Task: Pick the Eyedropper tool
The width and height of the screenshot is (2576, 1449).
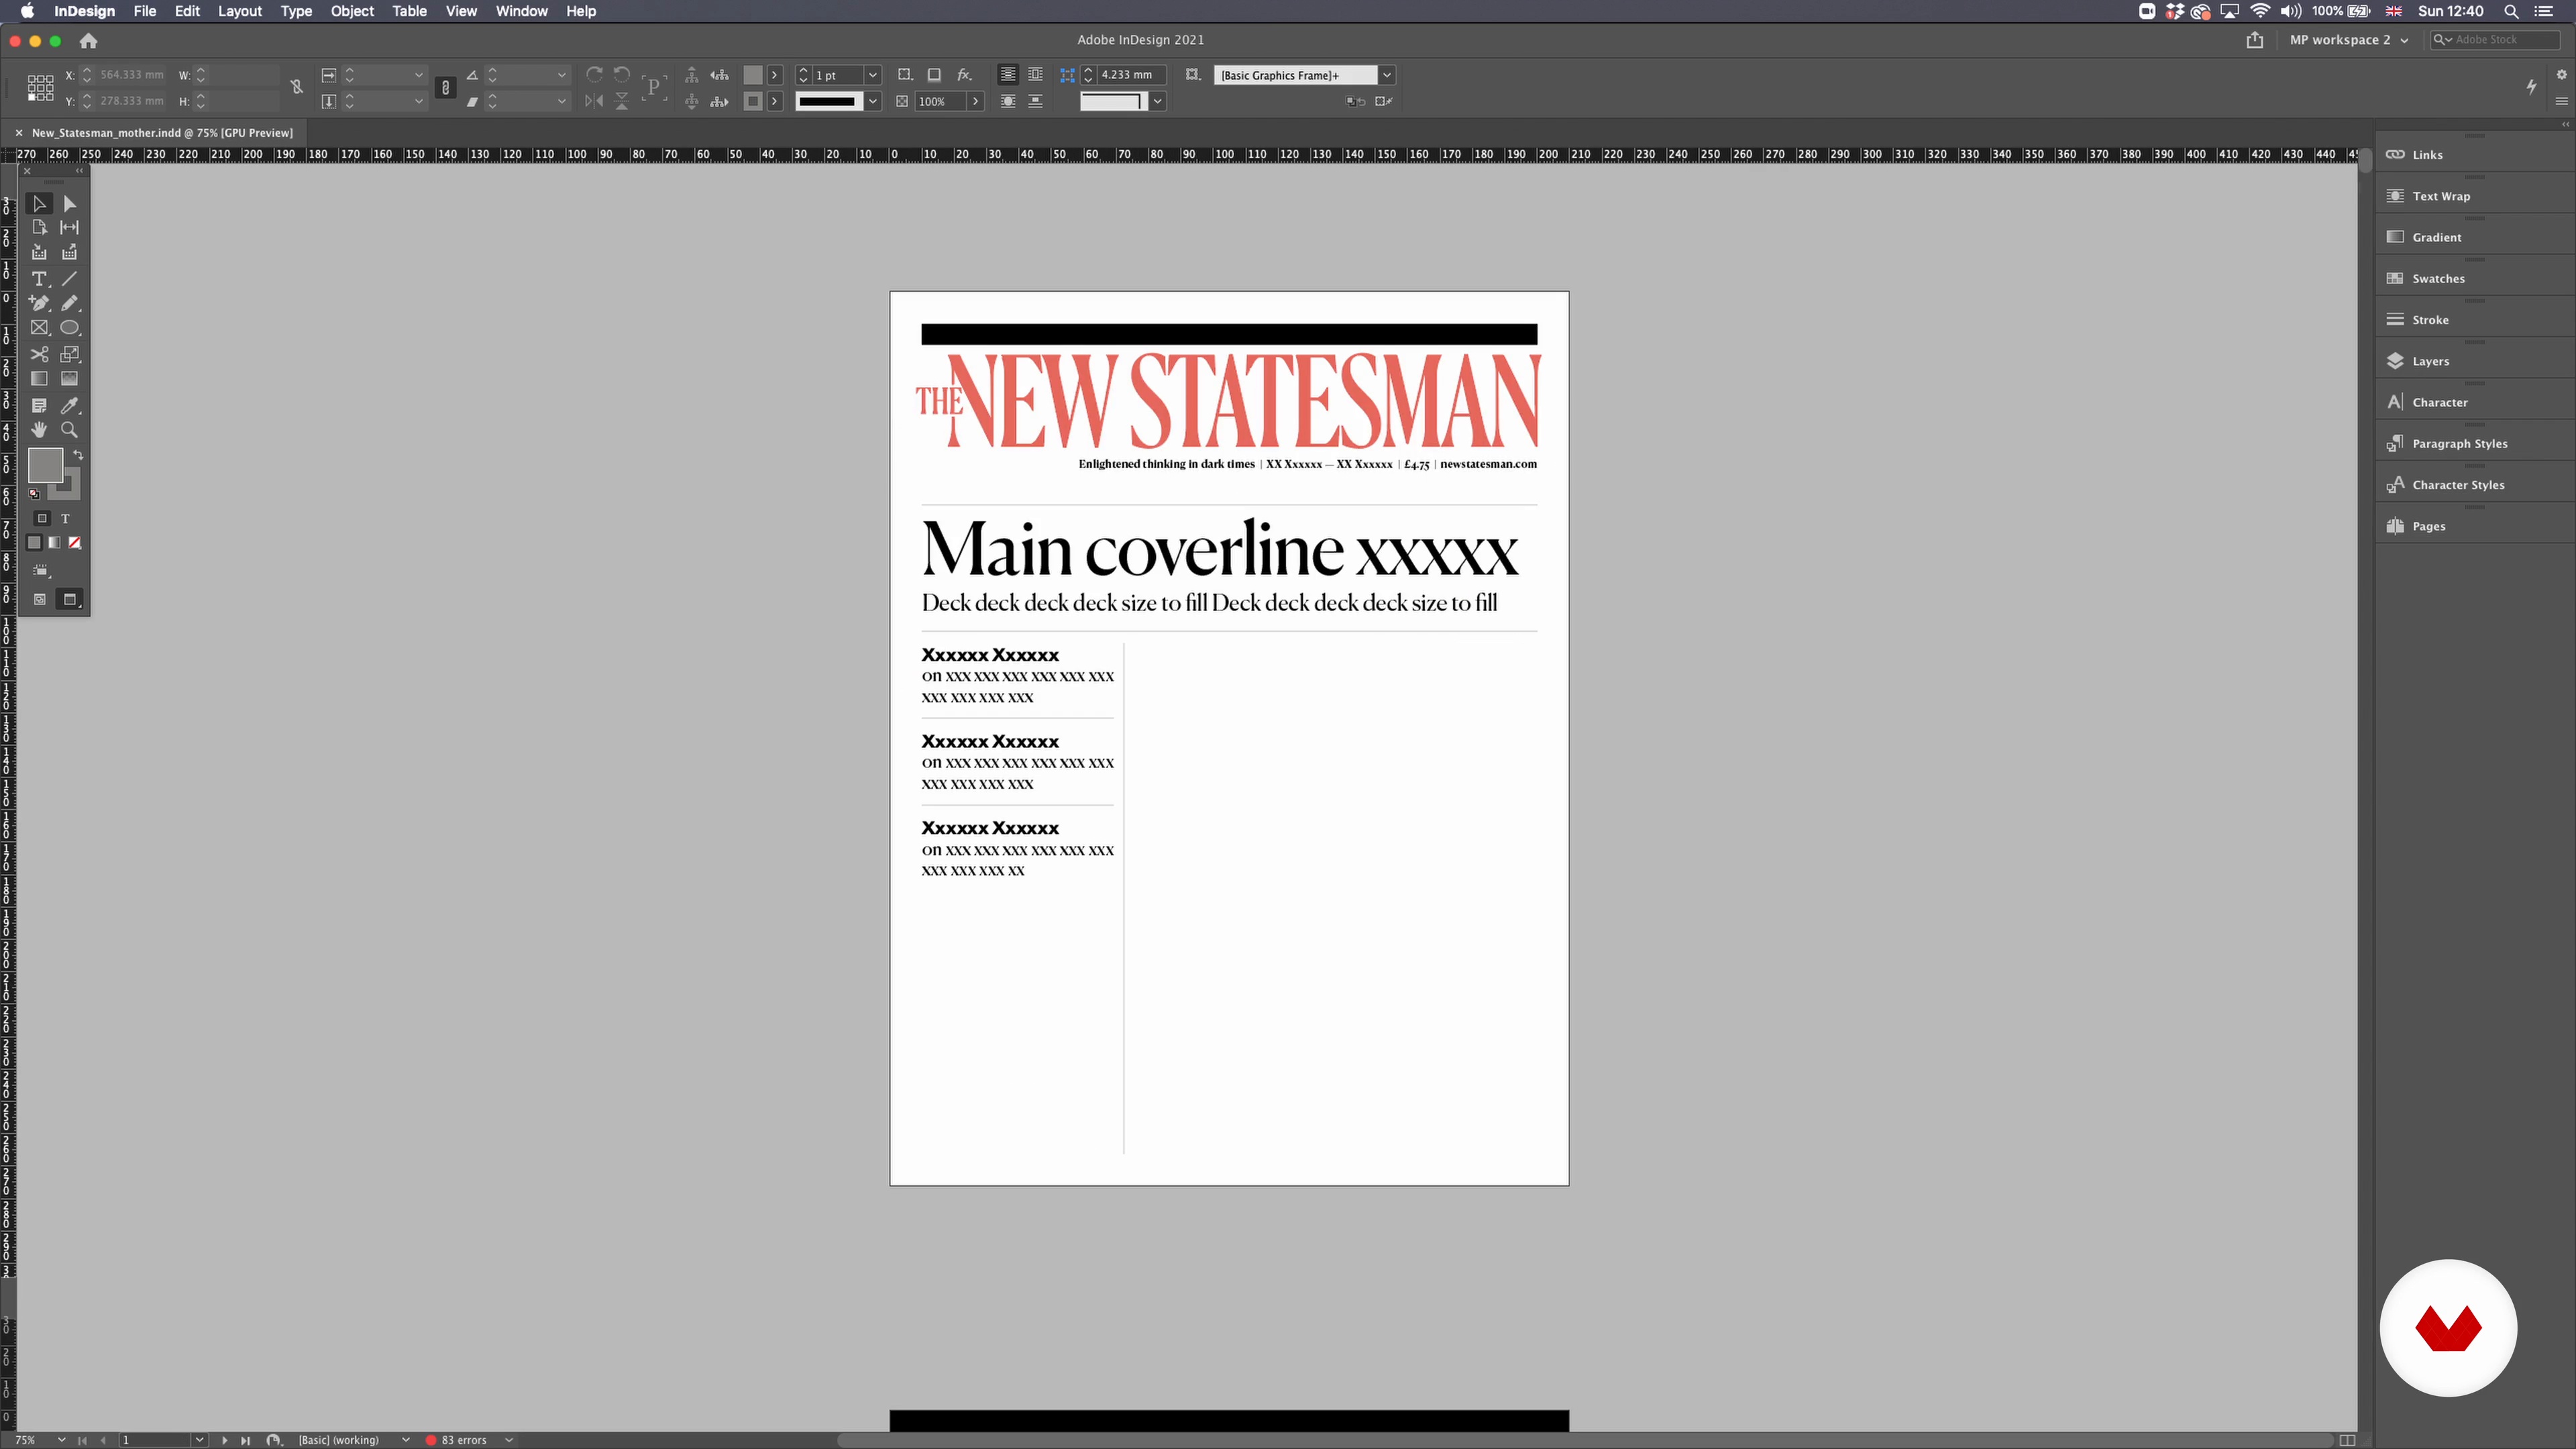Action: (69, 405)
